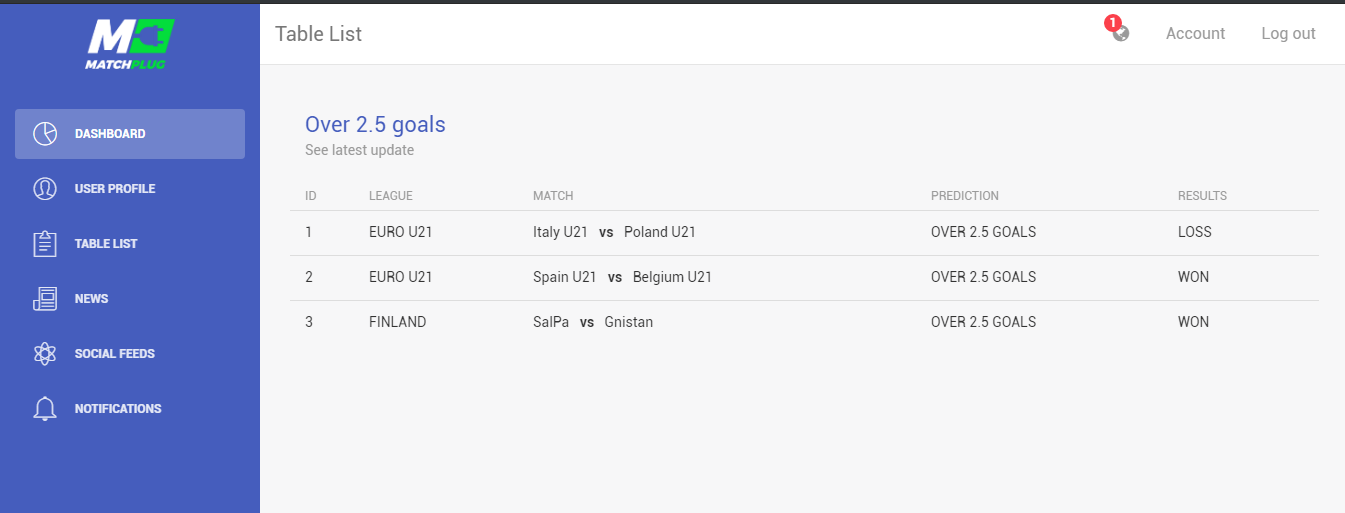Click the MatchPlug logo
The width and height of the screenshot is (1345, 513).
coord(130,45)
